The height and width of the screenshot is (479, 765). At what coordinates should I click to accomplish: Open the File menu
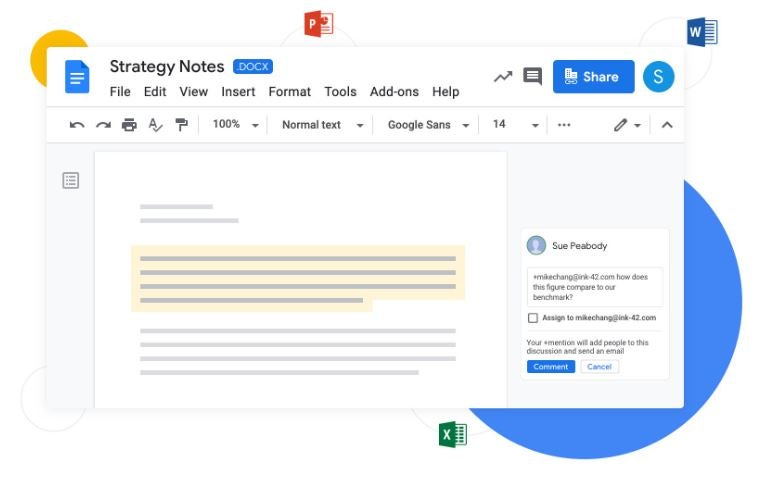[x=120, y=92]
